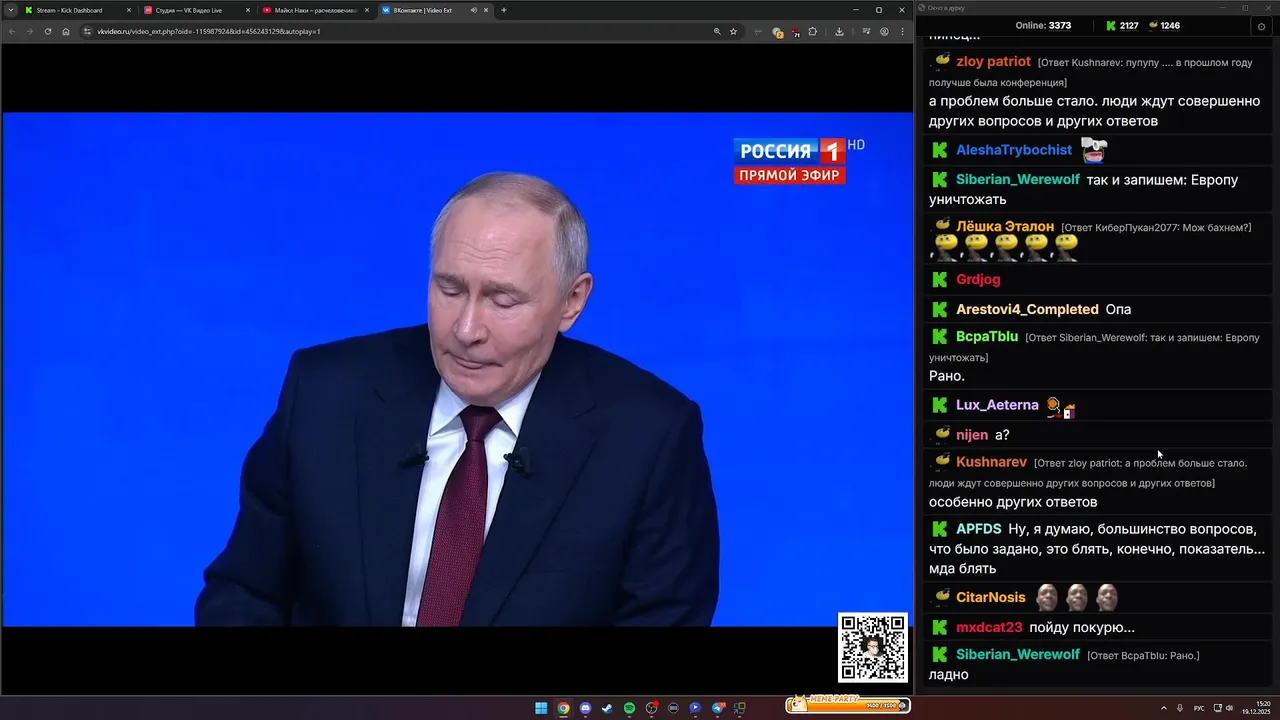Close the ВКонтакте | Video Ext tab
This screenshot has height=720, width=1280.
tap(487, 10)
